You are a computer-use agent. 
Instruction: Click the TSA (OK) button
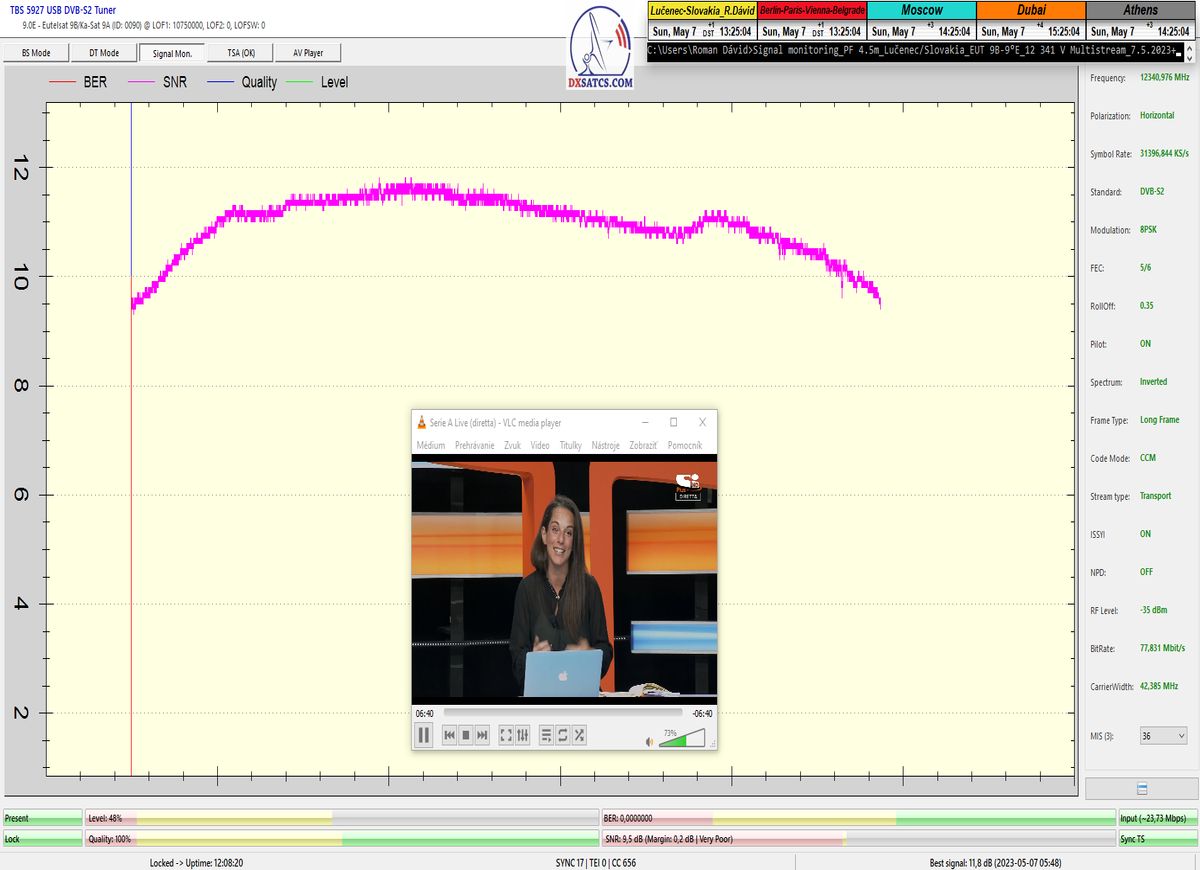point(242,53)
